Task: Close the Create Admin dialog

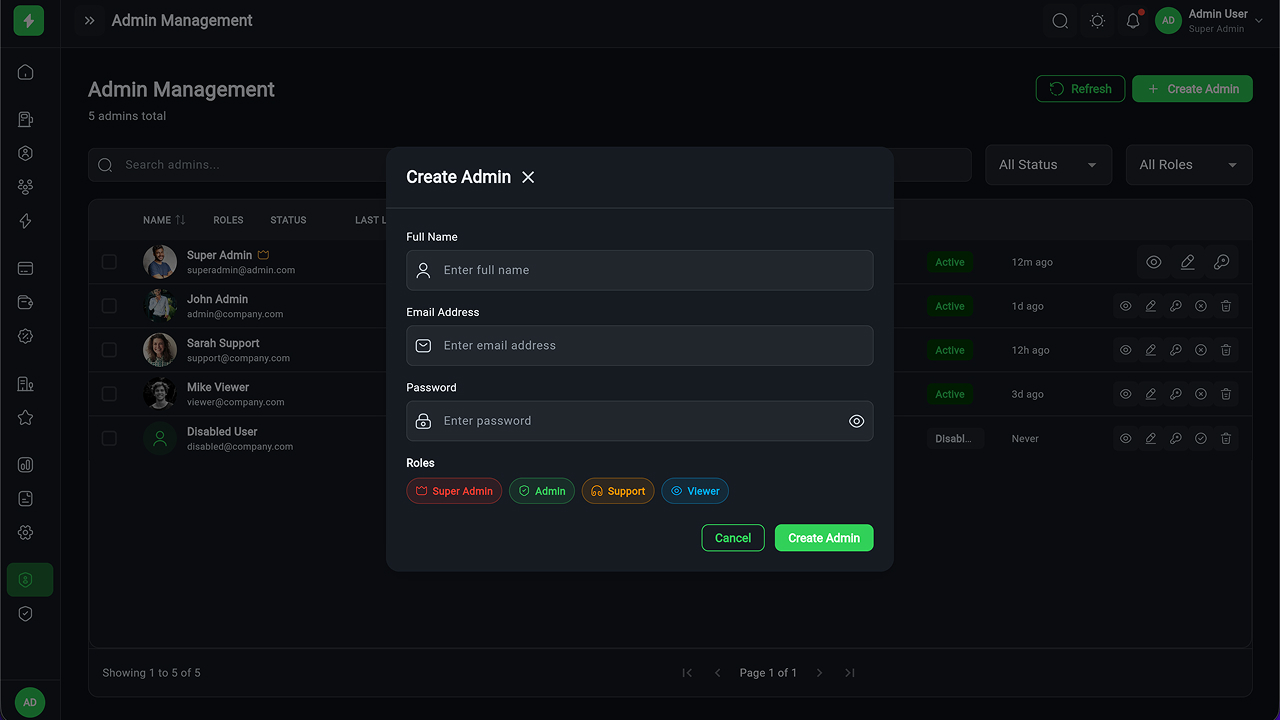Action: 528,177
